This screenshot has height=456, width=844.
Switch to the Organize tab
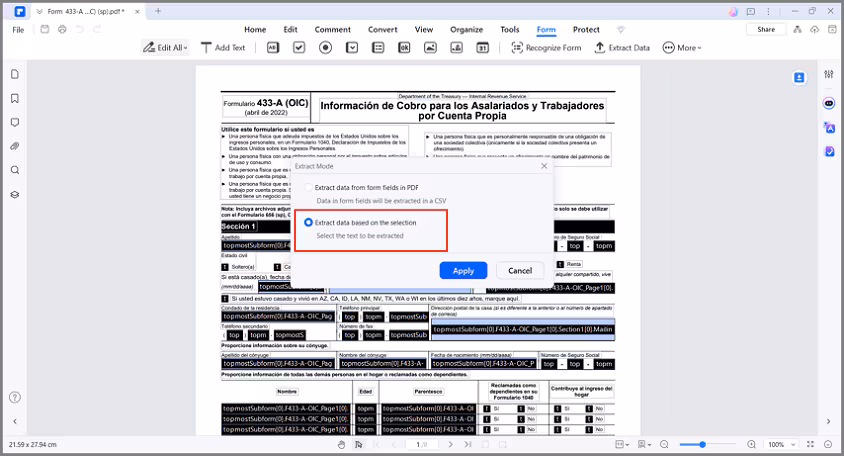point(467,30)
